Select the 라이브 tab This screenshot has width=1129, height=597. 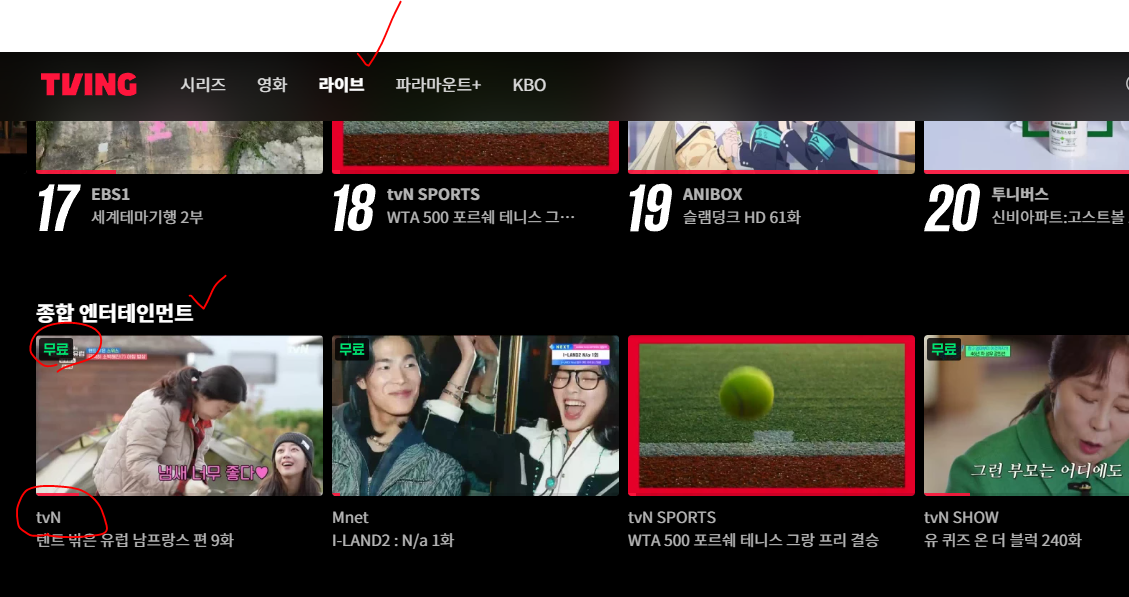click(x=341, y=85)
